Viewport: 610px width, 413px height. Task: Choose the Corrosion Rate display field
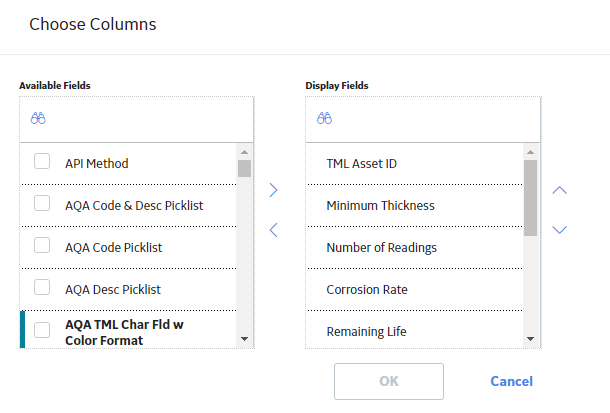click(x=415, y=290)
